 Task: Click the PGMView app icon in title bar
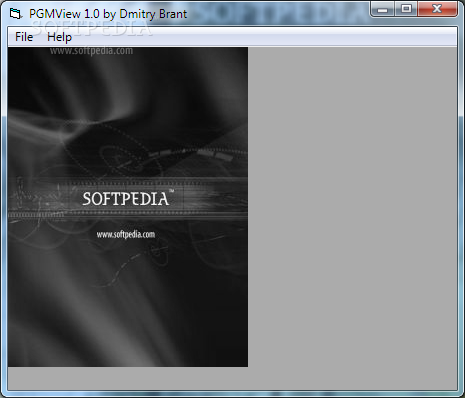(x=15, y=14)
